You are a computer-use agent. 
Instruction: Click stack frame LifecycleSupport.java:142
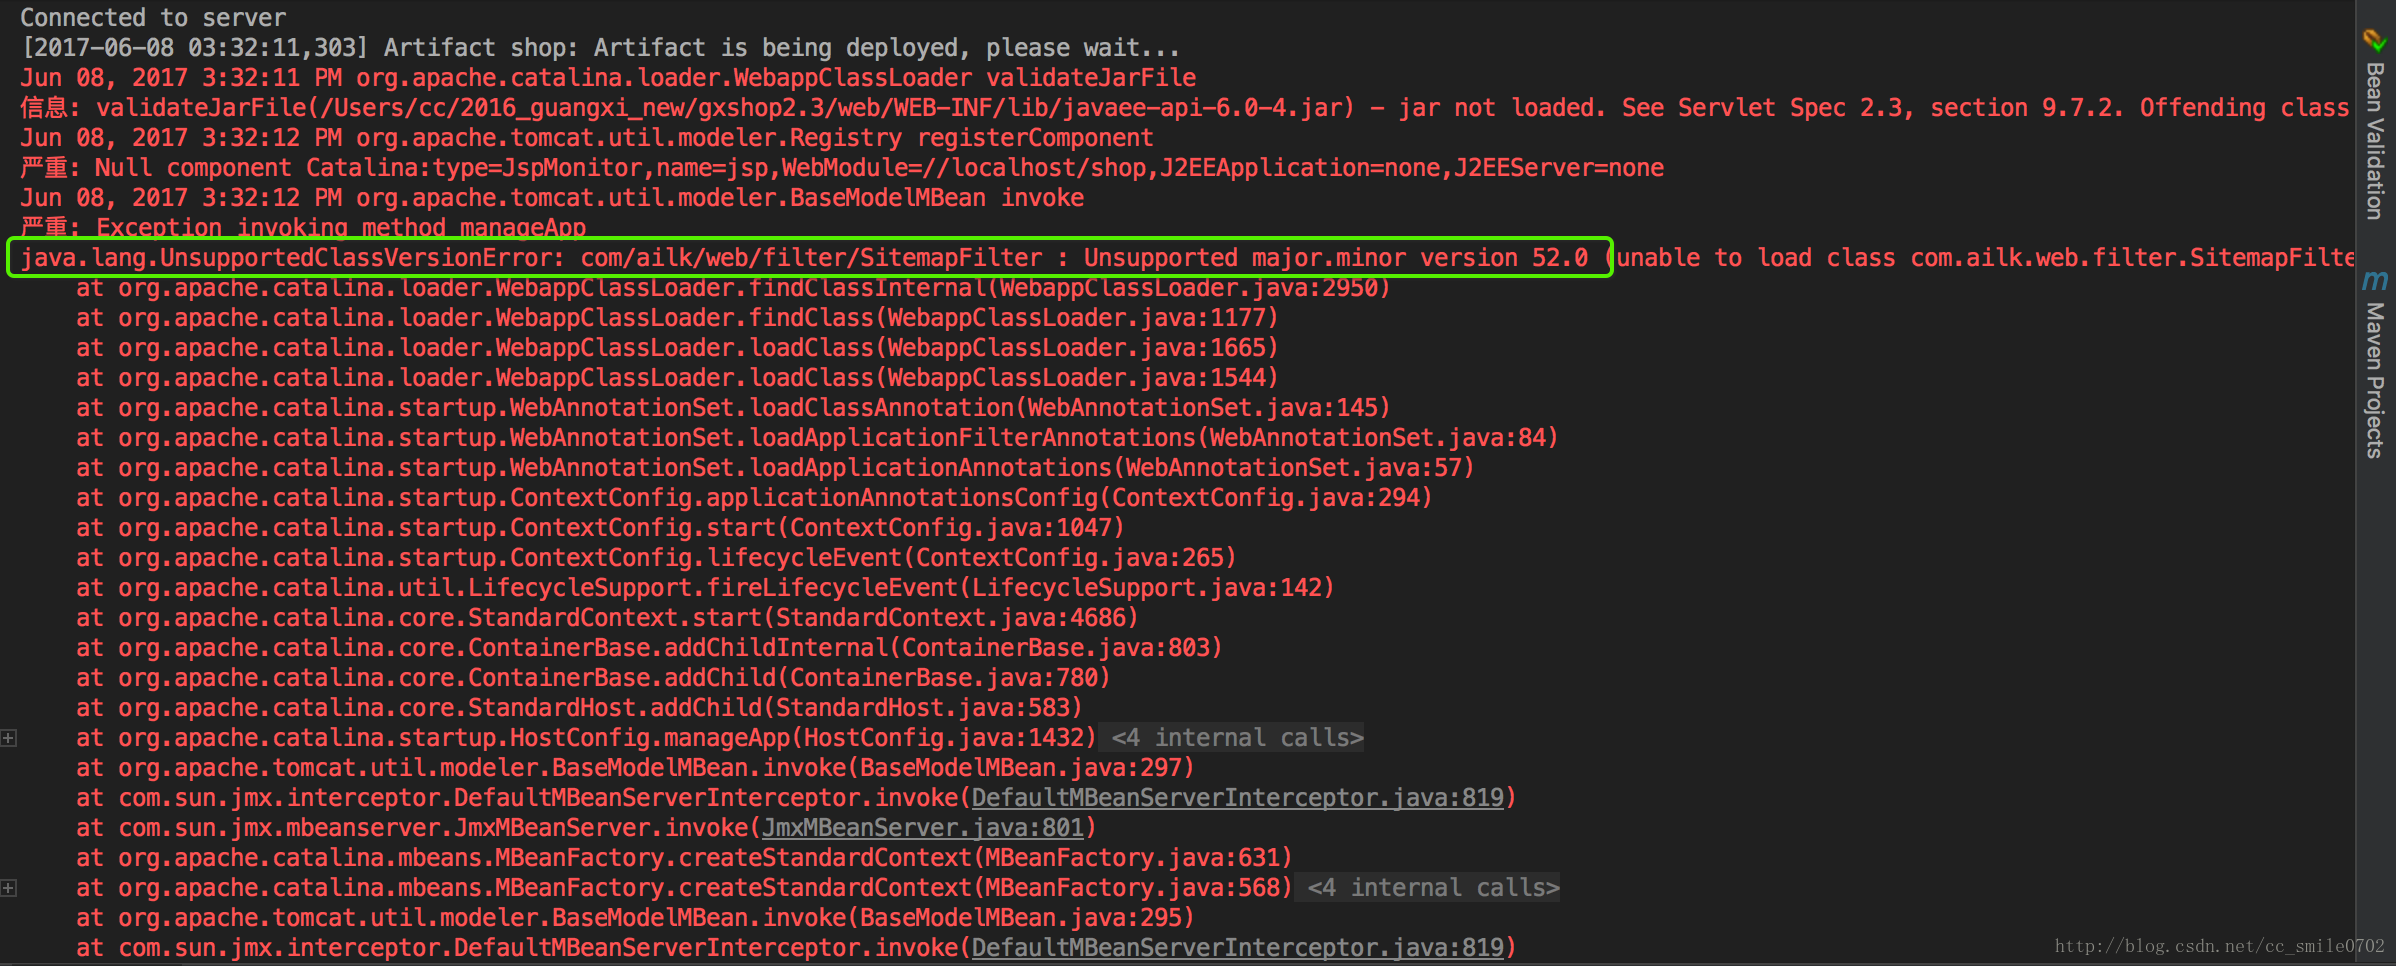[x=705, y=588]
